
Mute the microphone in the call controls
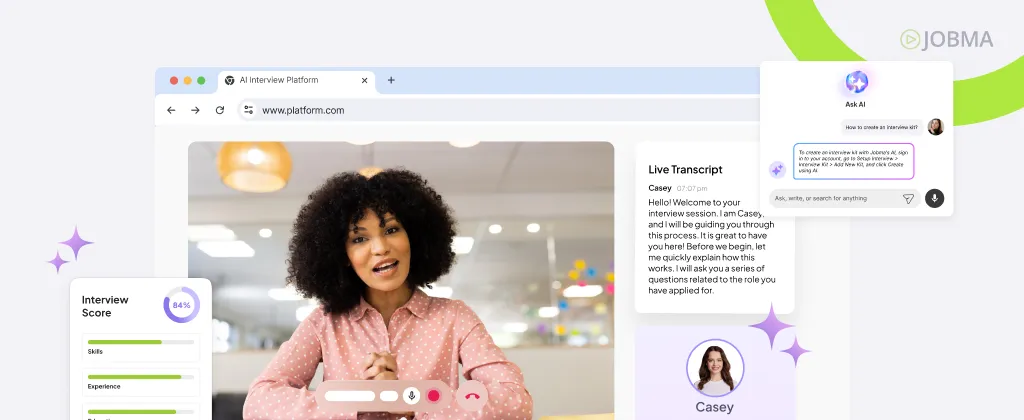[411, 395]
